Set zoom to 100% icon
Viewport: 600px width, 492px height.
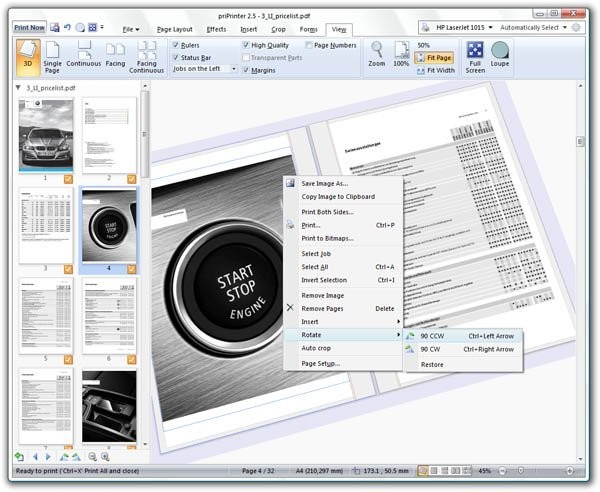tap(402, 54)
